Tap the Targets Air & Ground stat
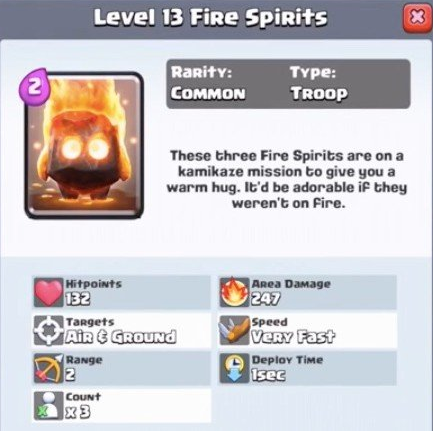 pos(122,330)
